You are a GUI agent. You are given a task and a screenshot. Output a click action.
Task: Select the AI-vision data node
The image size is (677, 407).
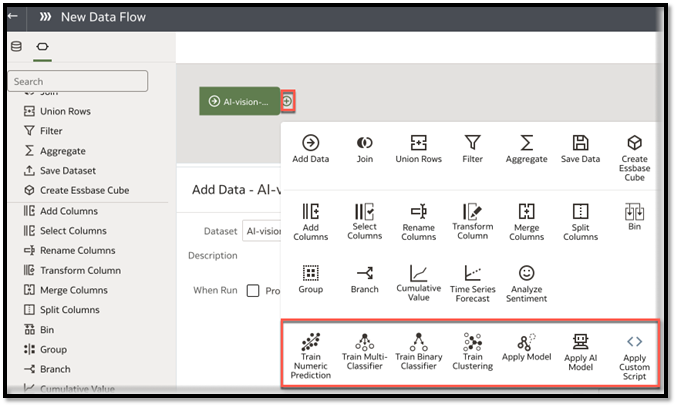tap(240, 101)
